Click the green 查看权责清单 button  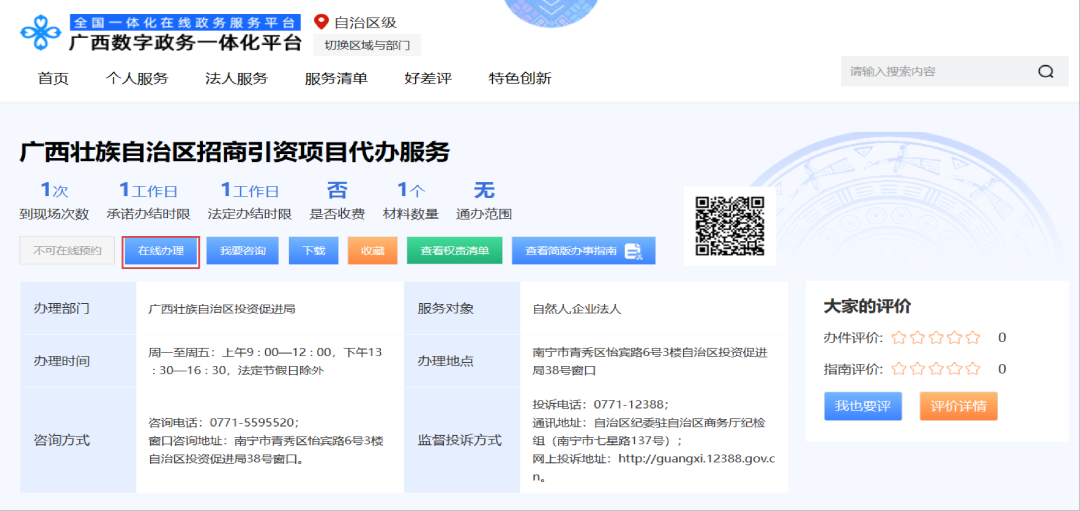click(x=454, y=251)
